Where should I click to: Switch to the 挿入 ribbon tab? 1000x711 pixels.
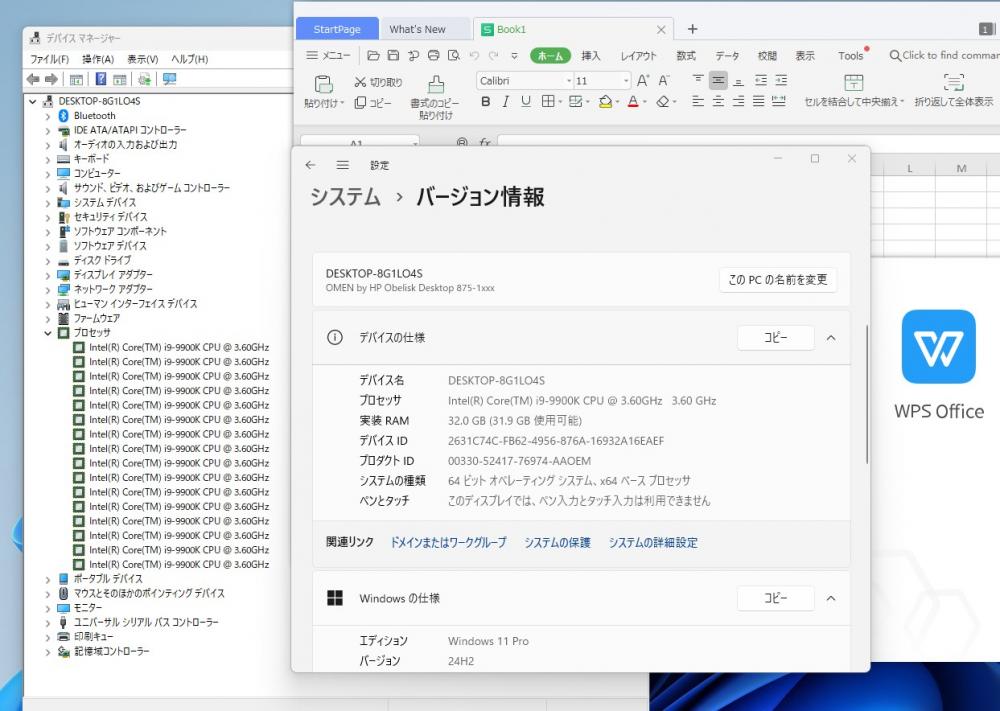point(591,55)
